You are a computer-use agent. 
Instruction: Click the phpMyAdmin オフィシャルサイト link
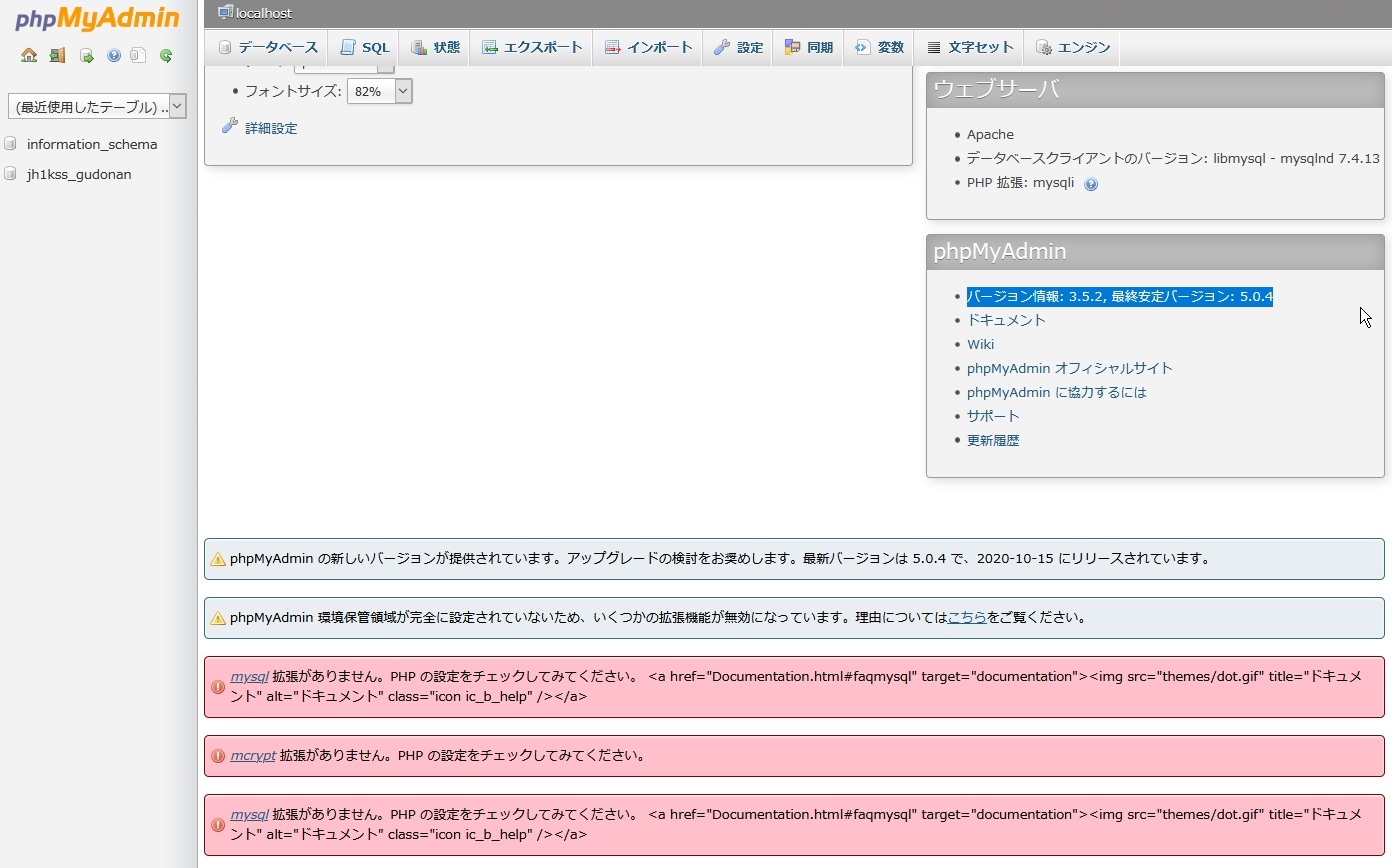pos(1069,368)
